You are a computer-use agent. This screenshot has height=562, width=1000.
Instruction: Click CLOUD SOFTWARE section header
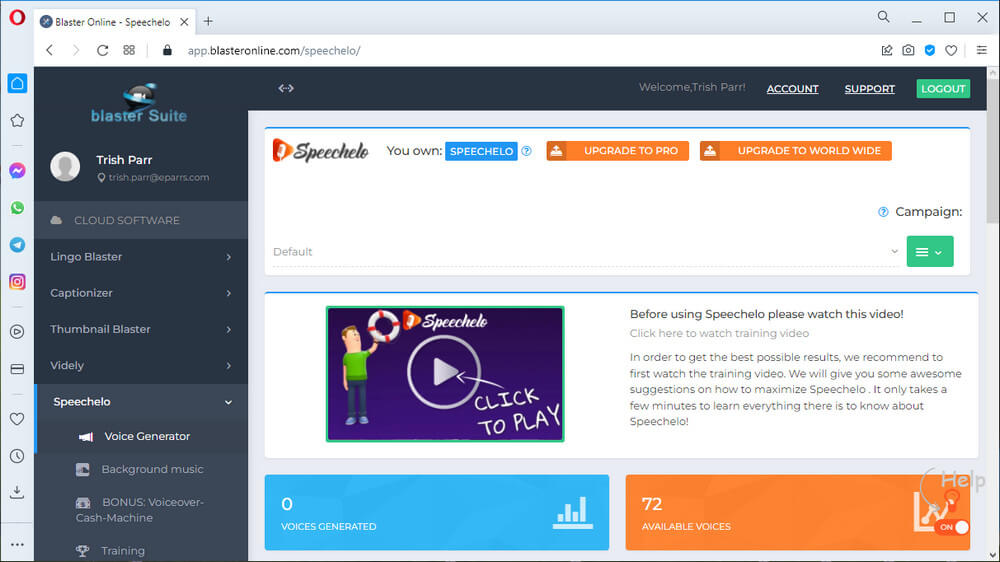(x=141, y=220)
